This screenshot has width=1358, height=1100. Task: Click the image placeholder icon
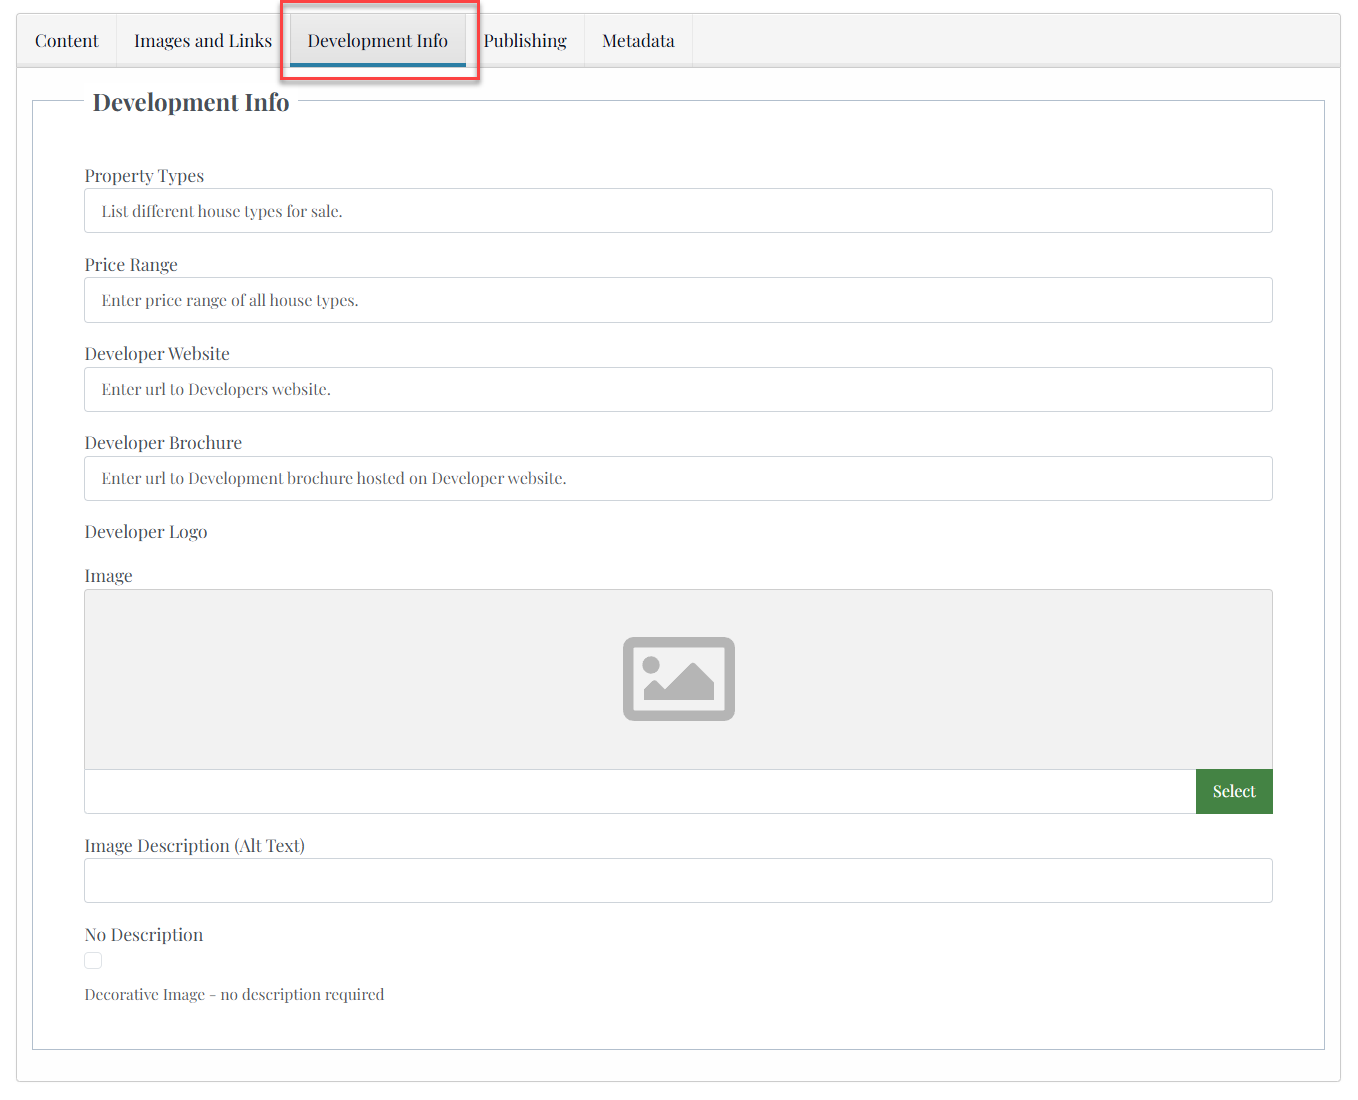click(x=678, y=679)
